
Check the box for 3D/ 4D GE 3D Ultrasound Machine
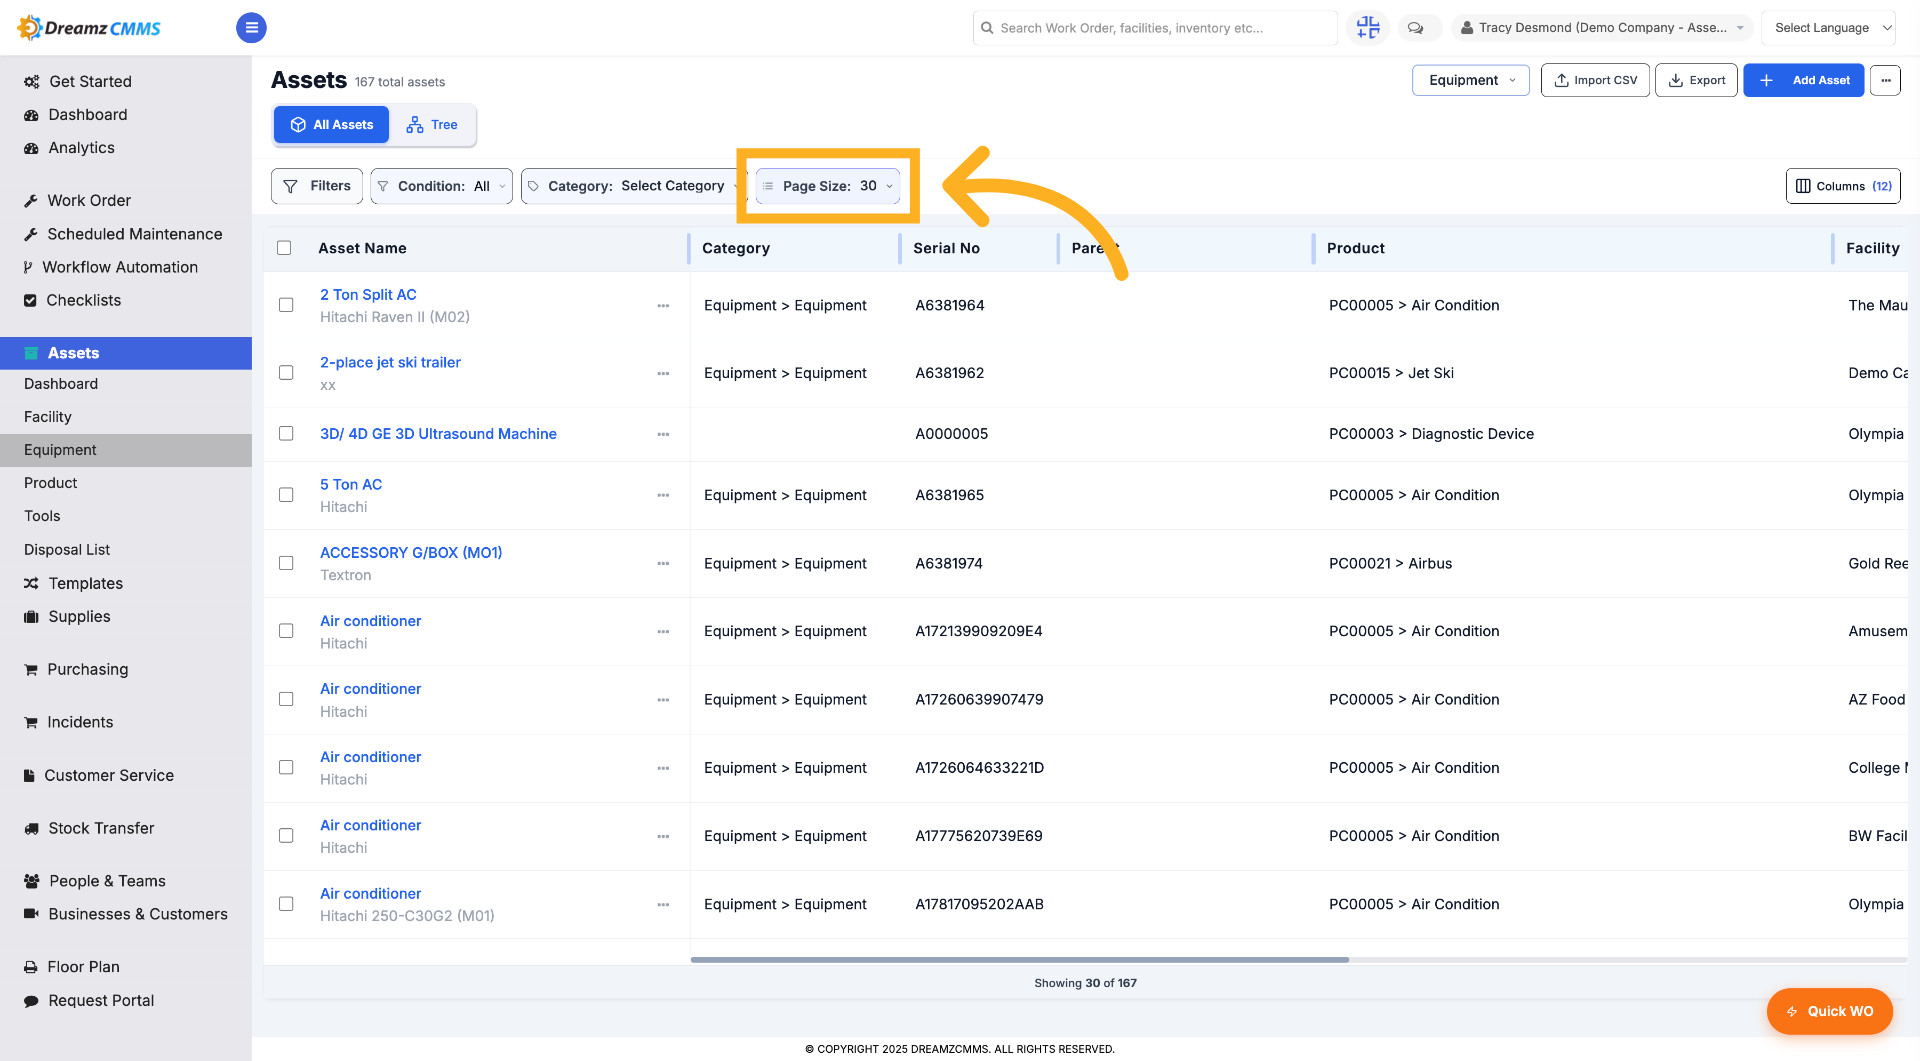click(x=286, y=434)
